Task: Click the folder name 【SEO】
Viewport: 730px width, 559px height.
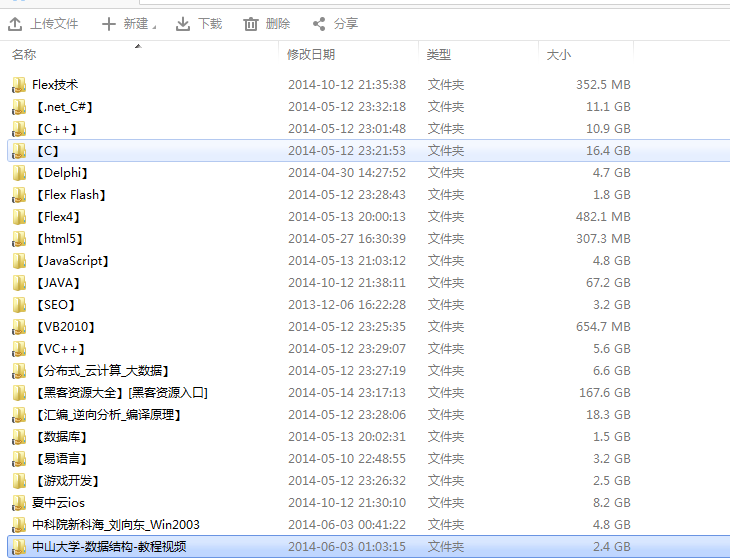Action: tap(56, 305)
